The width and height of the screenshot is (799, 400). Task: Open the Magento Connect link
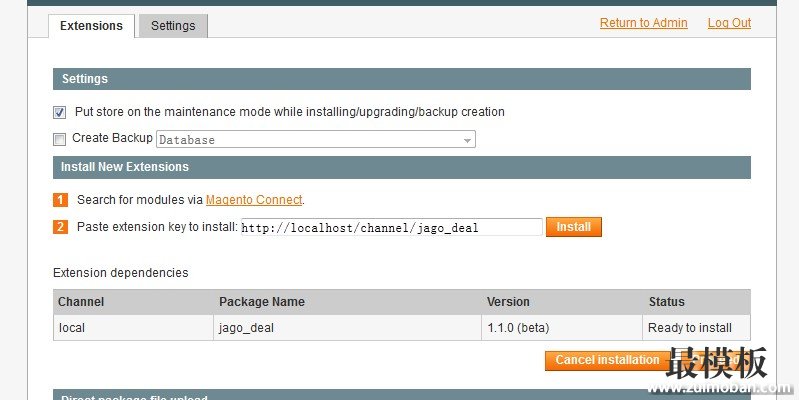click(253, 200)
